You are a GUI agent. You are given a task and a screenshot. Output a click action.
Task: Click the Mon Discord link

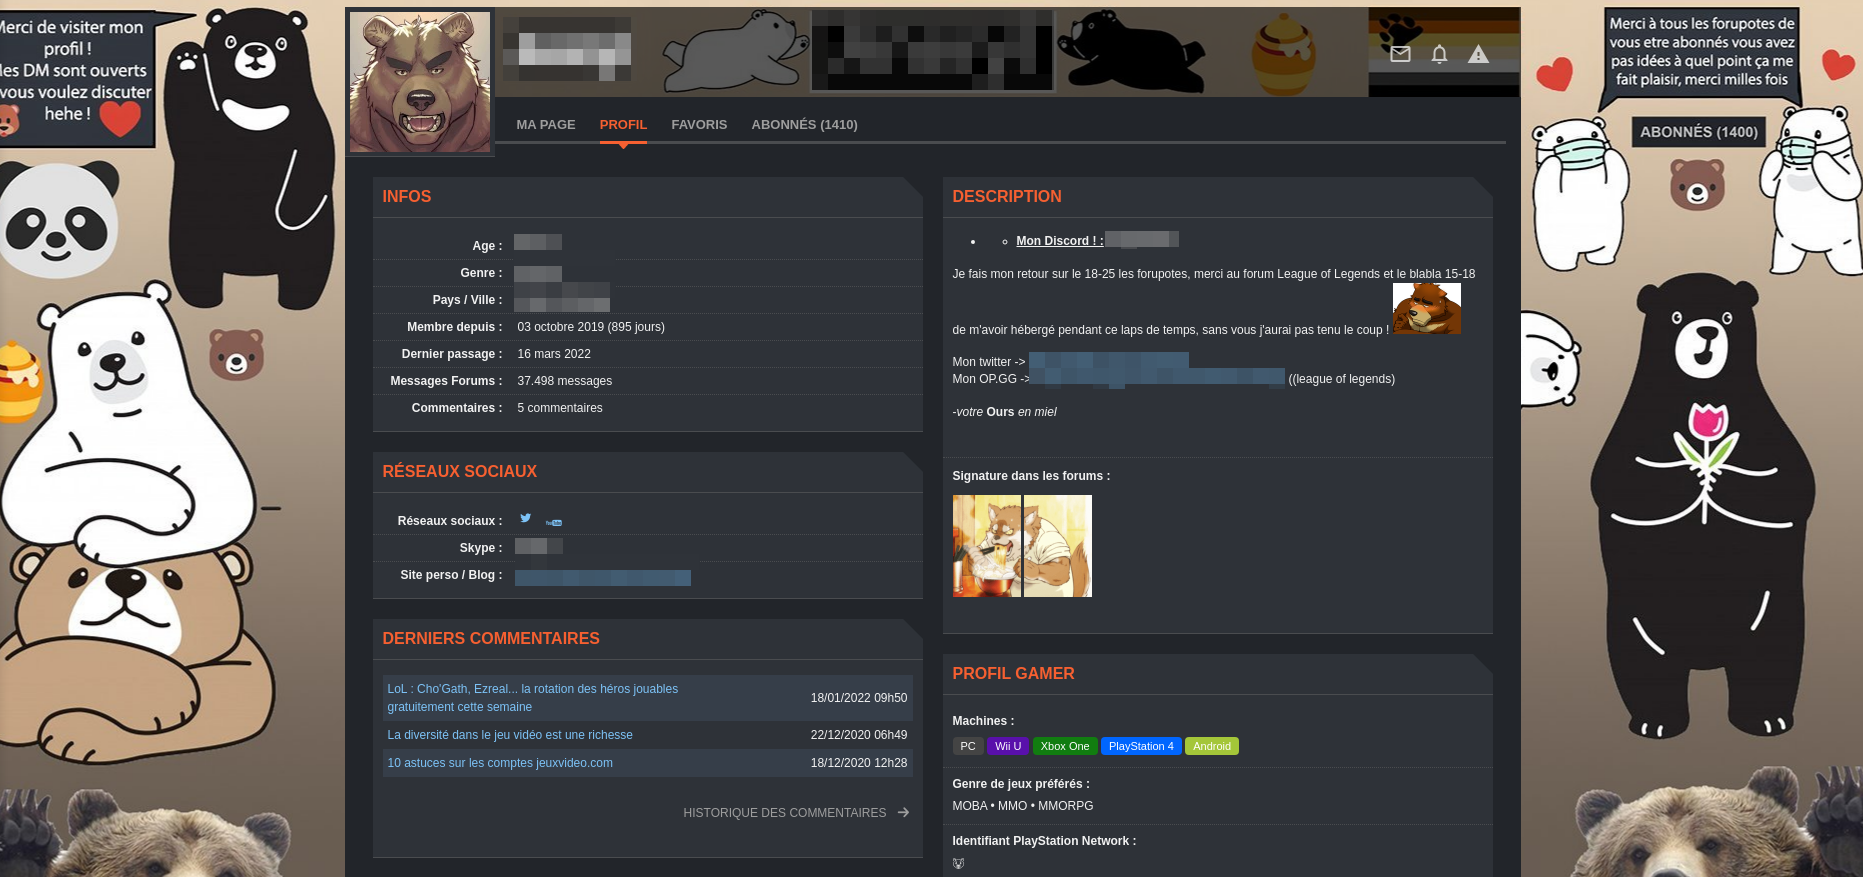[1059, 241]
